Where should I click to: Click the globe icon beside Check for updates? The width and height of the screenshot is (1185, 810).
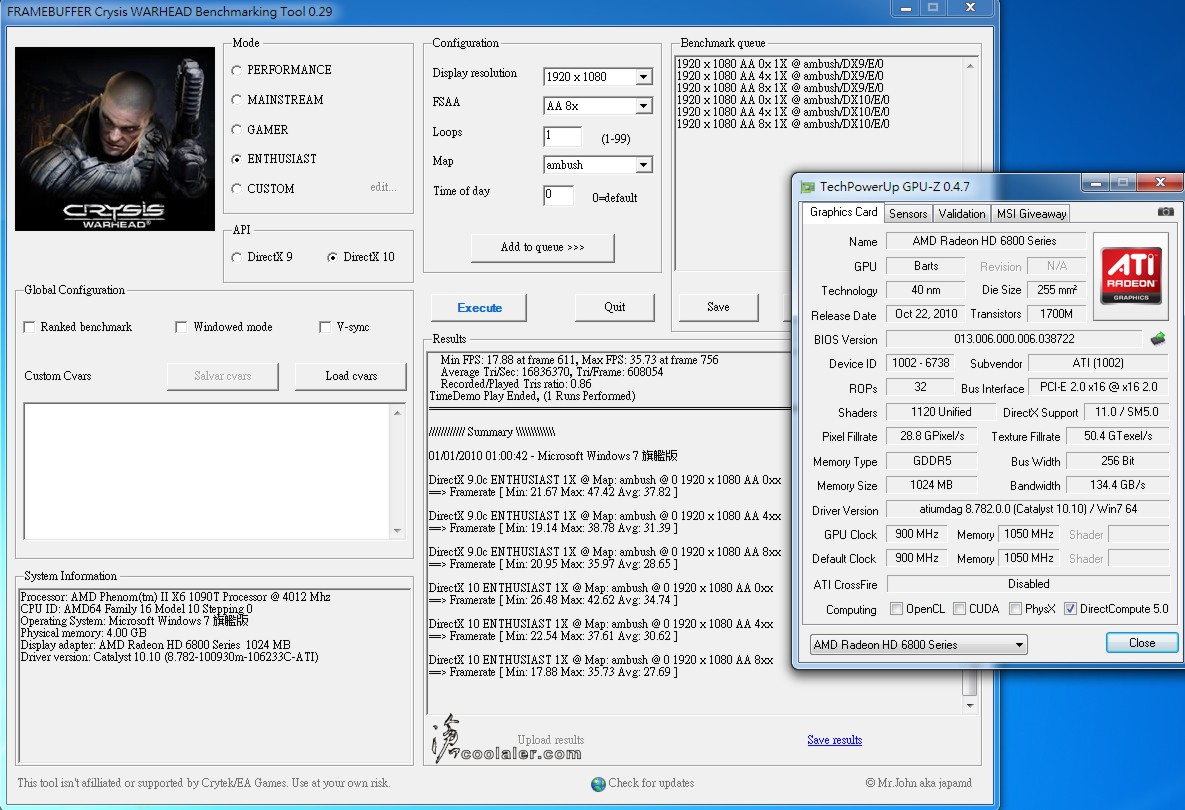[598, 784]
